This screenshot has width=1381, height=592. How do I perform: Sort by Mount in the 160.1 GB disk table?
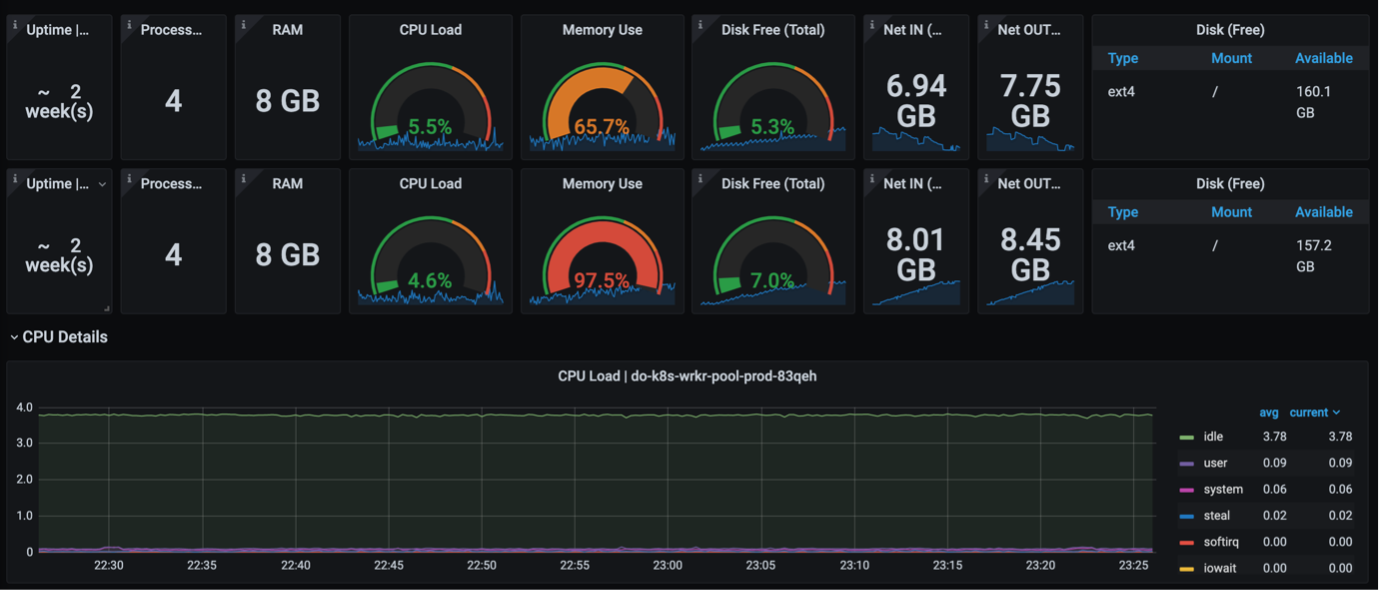[x=1231, y=58]
